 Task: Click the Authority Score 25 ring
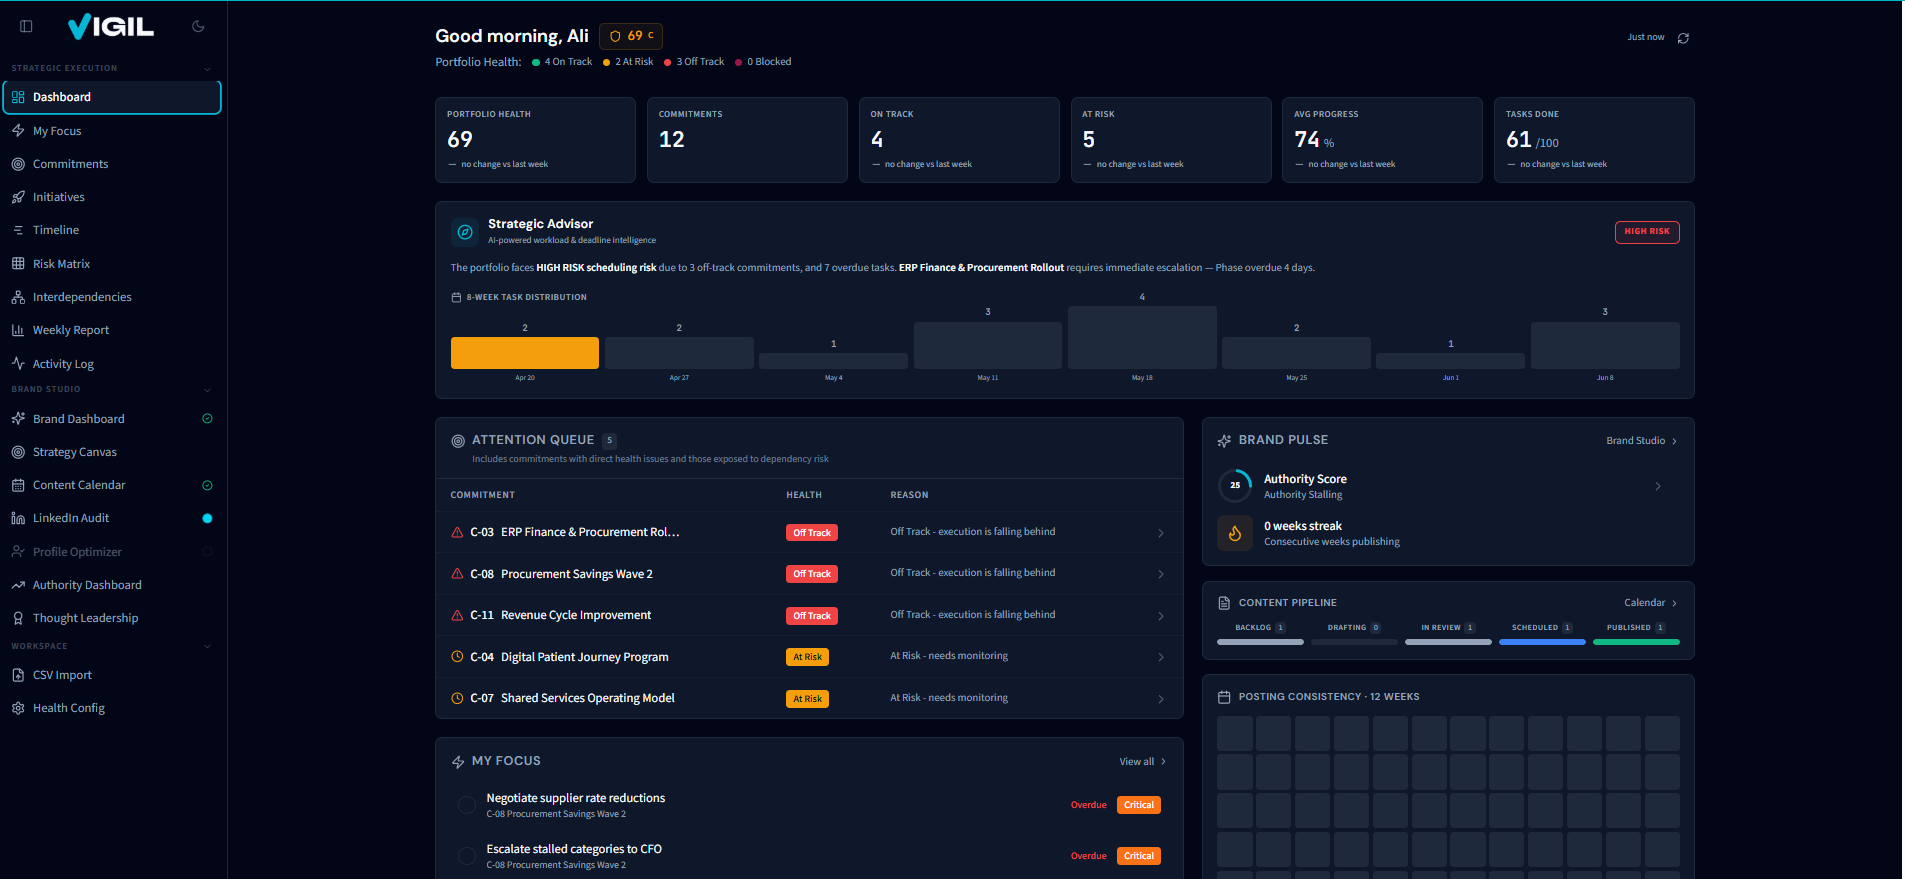(x=1235, y=485)
